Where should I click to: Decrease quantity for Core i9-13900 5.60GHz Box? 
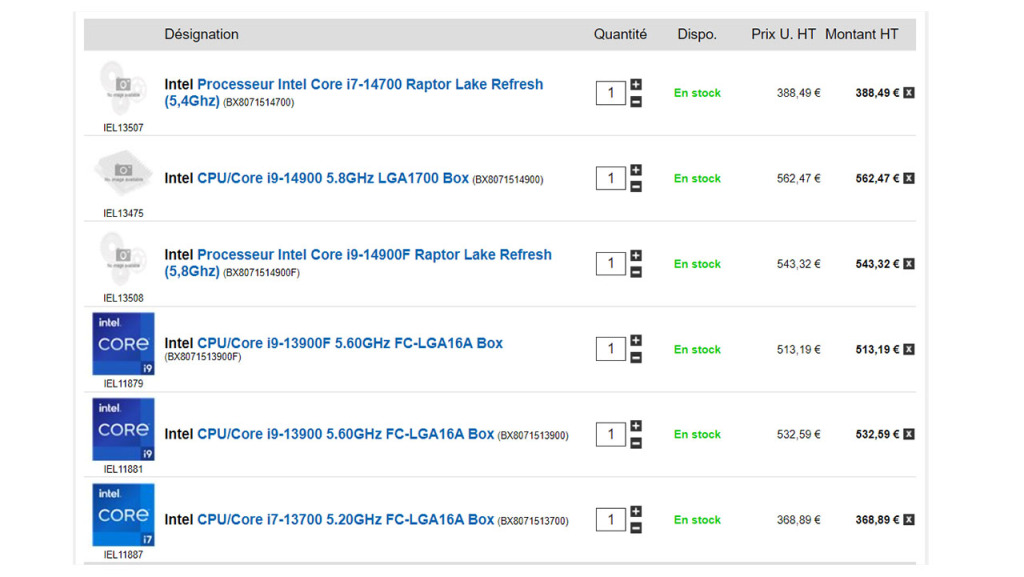[x=635, y=443]
